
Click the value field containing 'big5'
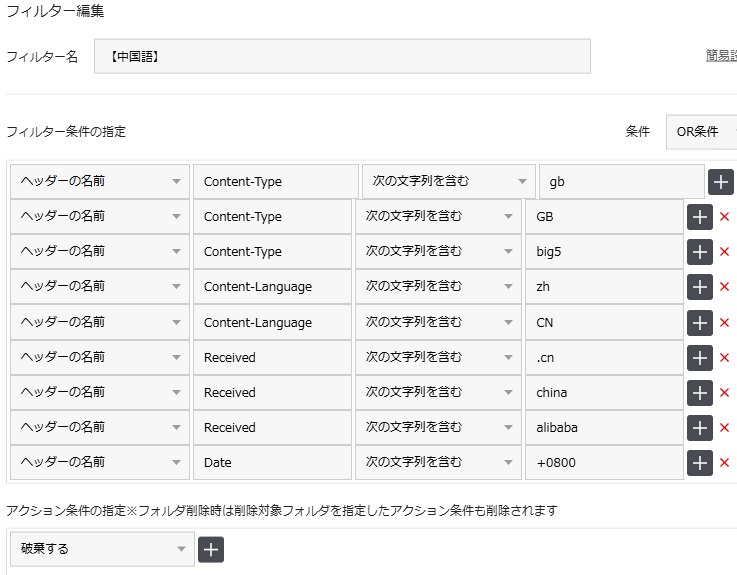(604, 252)
